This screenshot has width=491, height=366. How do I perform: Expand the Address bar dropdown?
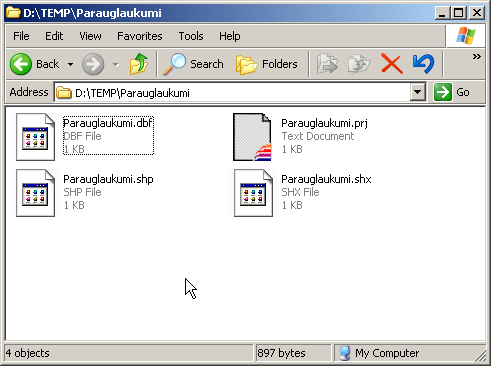click(x=418, y=92)
